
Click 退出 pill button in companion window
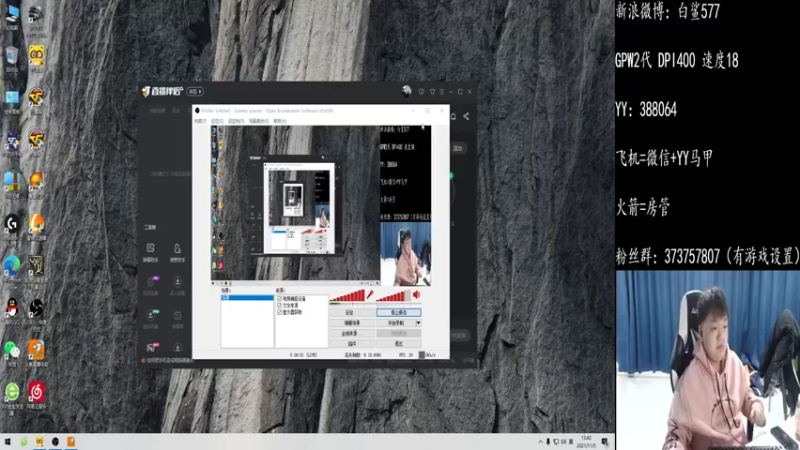[x=458, y=148]
